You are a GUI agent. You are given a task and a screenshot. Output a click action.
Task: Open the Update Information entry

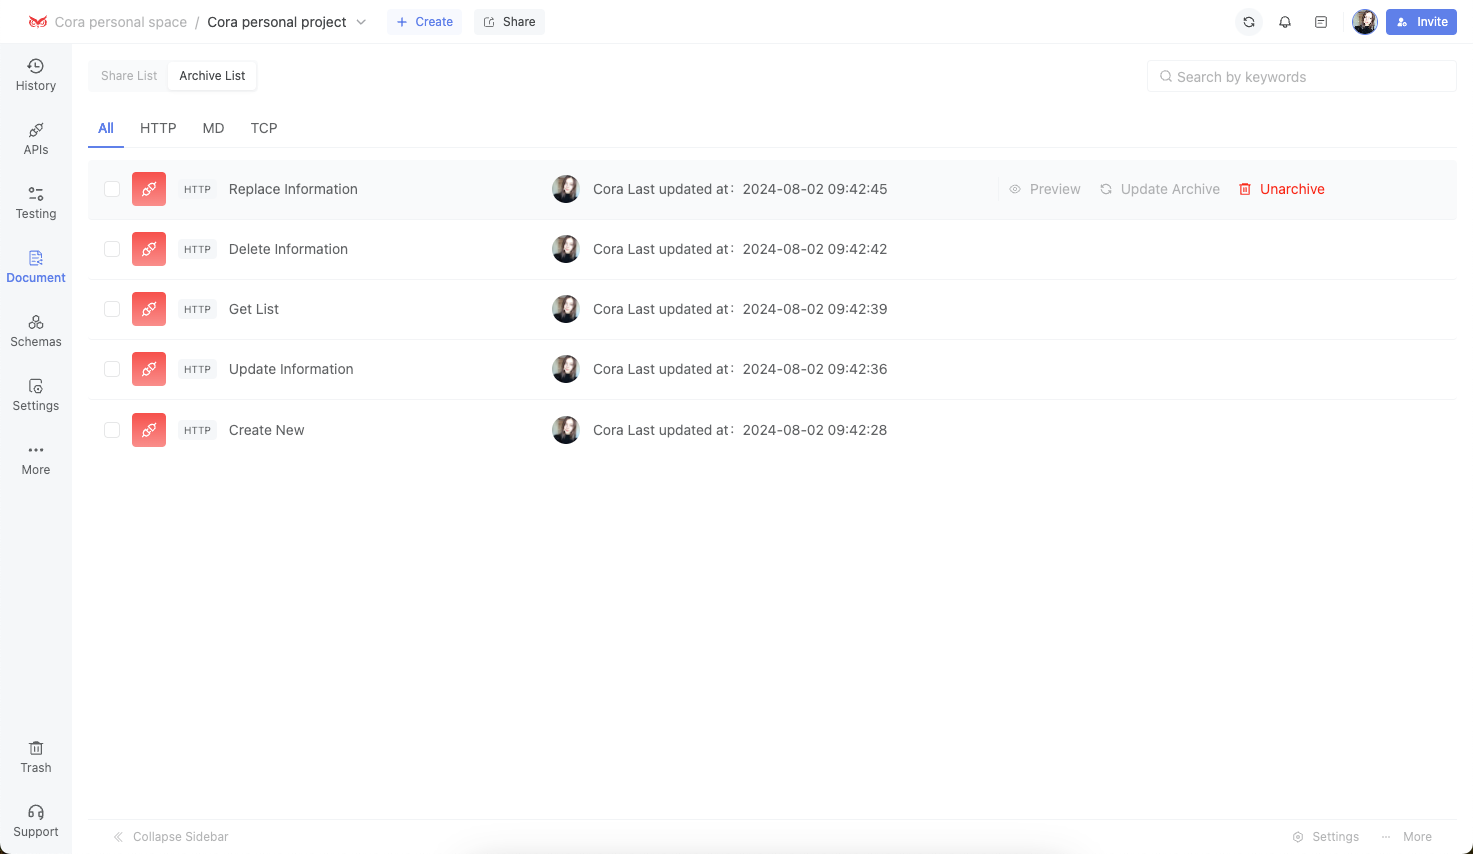tap(291, 369)
